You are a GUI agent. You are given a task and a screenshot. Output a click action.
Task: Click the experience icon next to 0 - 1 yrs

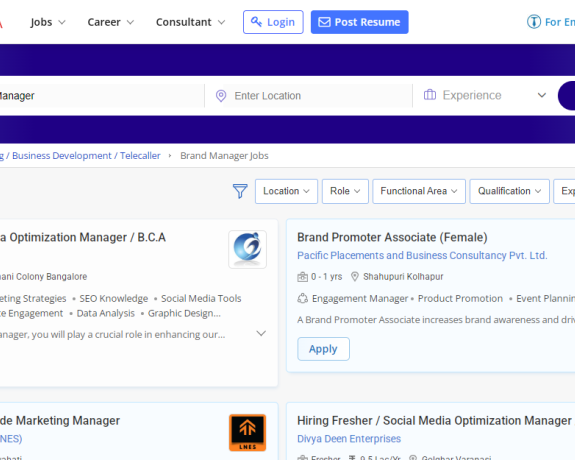303,277
